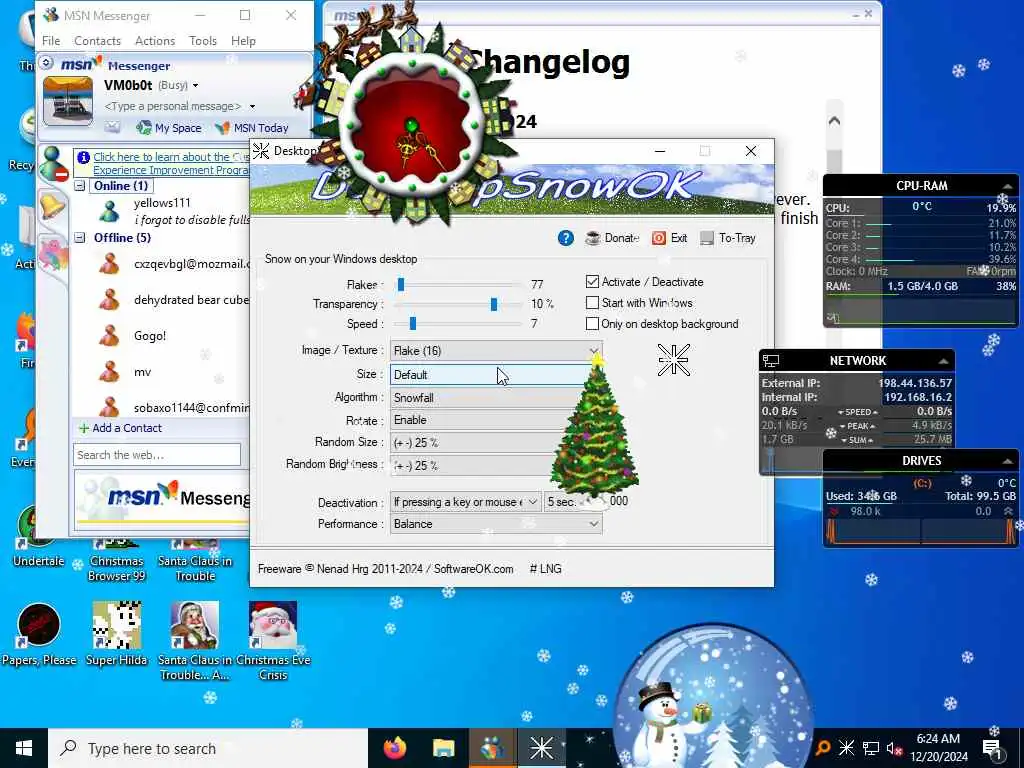Open File Explorer from the taskbar
This screenshot has height=768, width=1024.
coord(443,748)
